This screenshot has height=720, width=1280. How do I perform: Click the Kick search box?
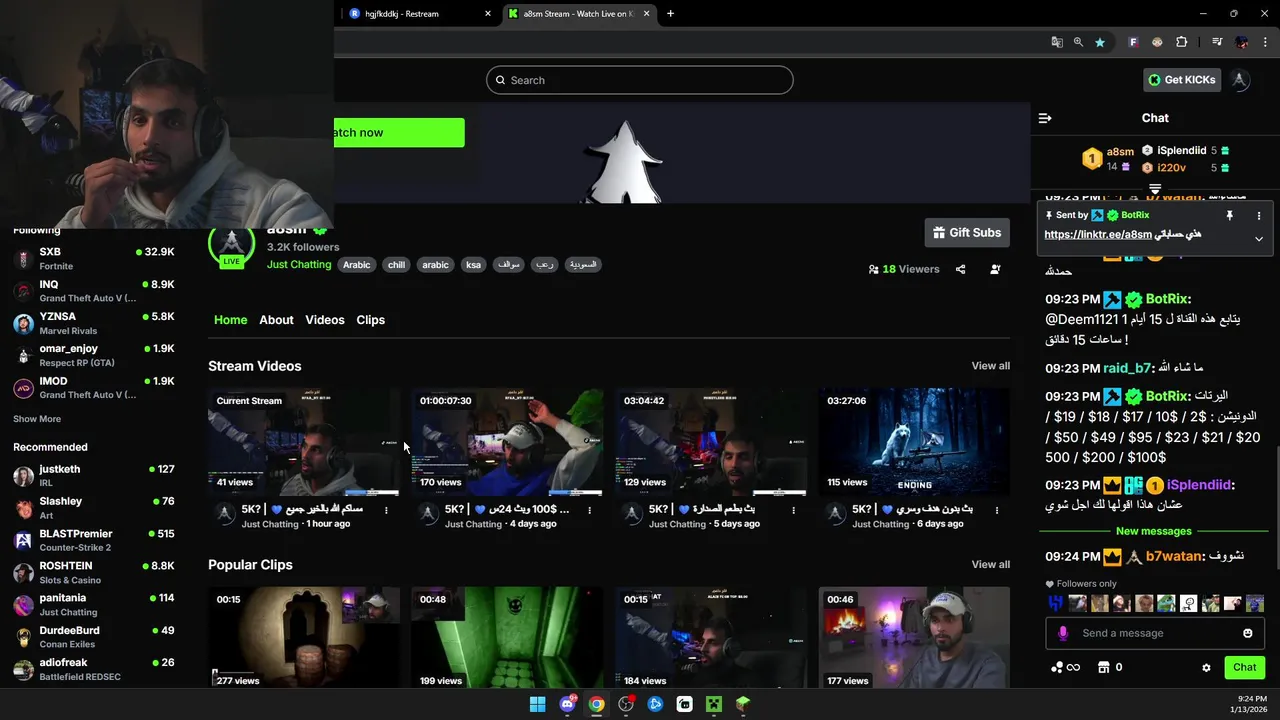pyautogui.click(x=640, y=80)
